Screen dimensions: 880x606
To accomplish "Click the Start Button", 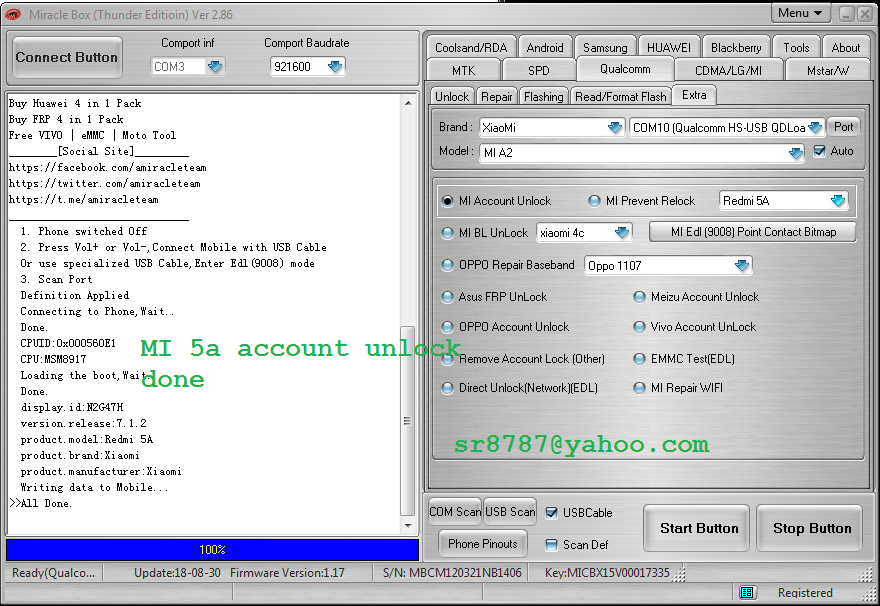I will (x=696, y=529).
